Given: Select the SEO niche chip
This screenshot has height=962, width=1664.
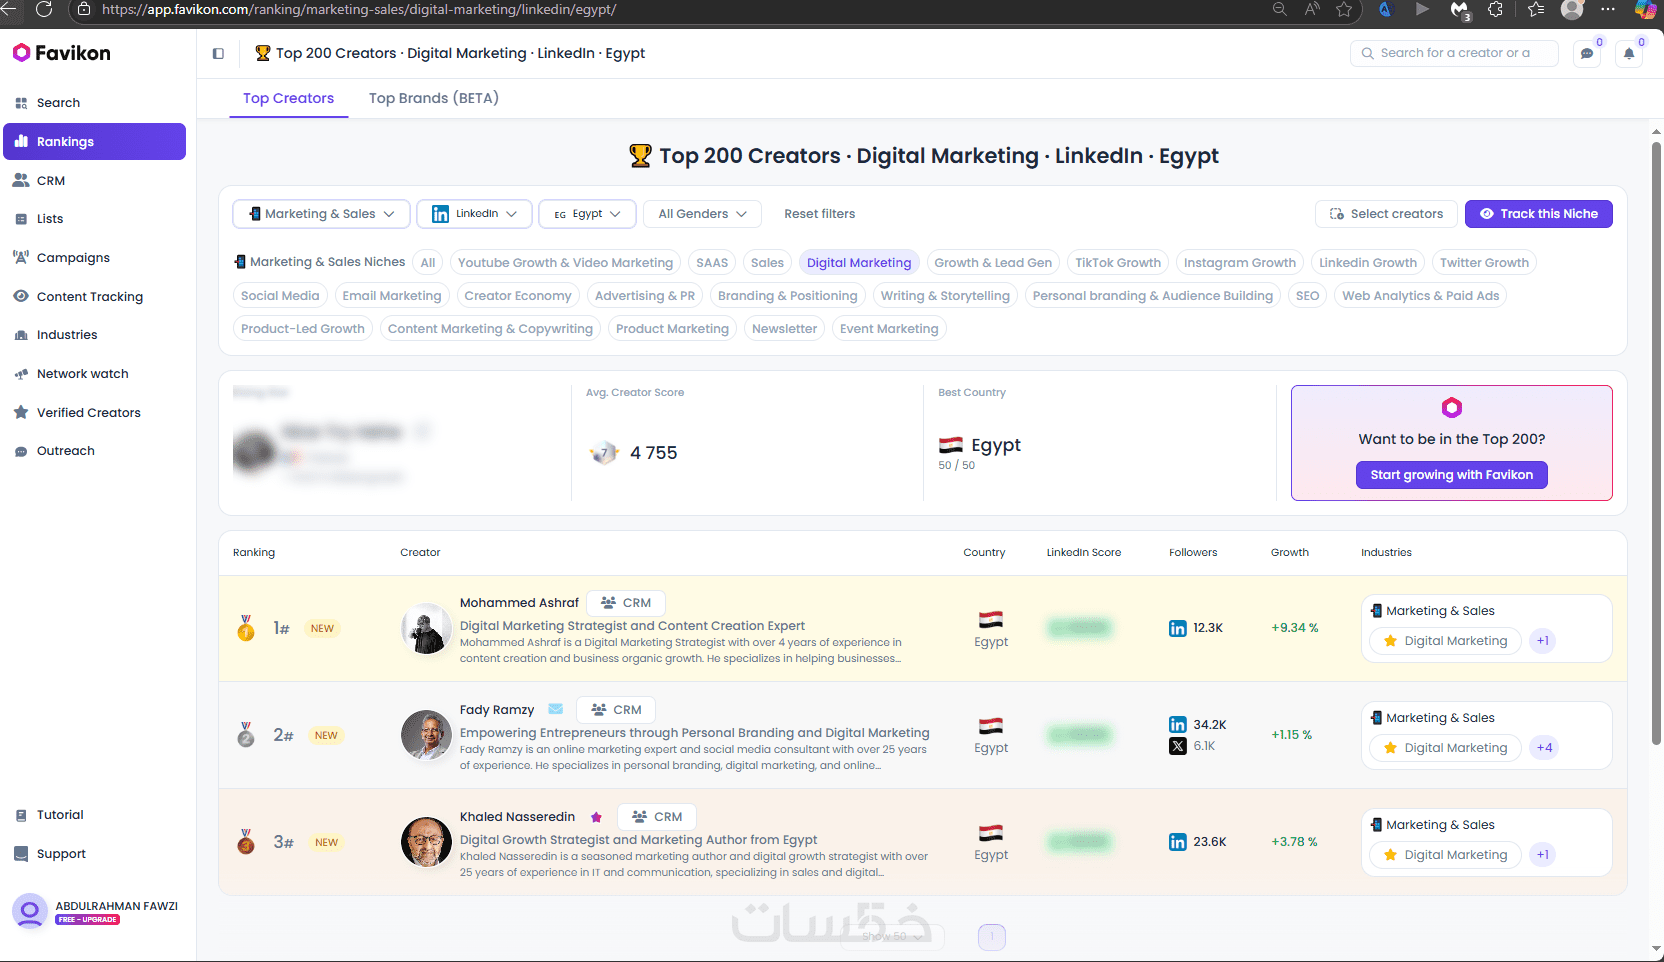Looking at the screenshot, I should [1307, 296].
